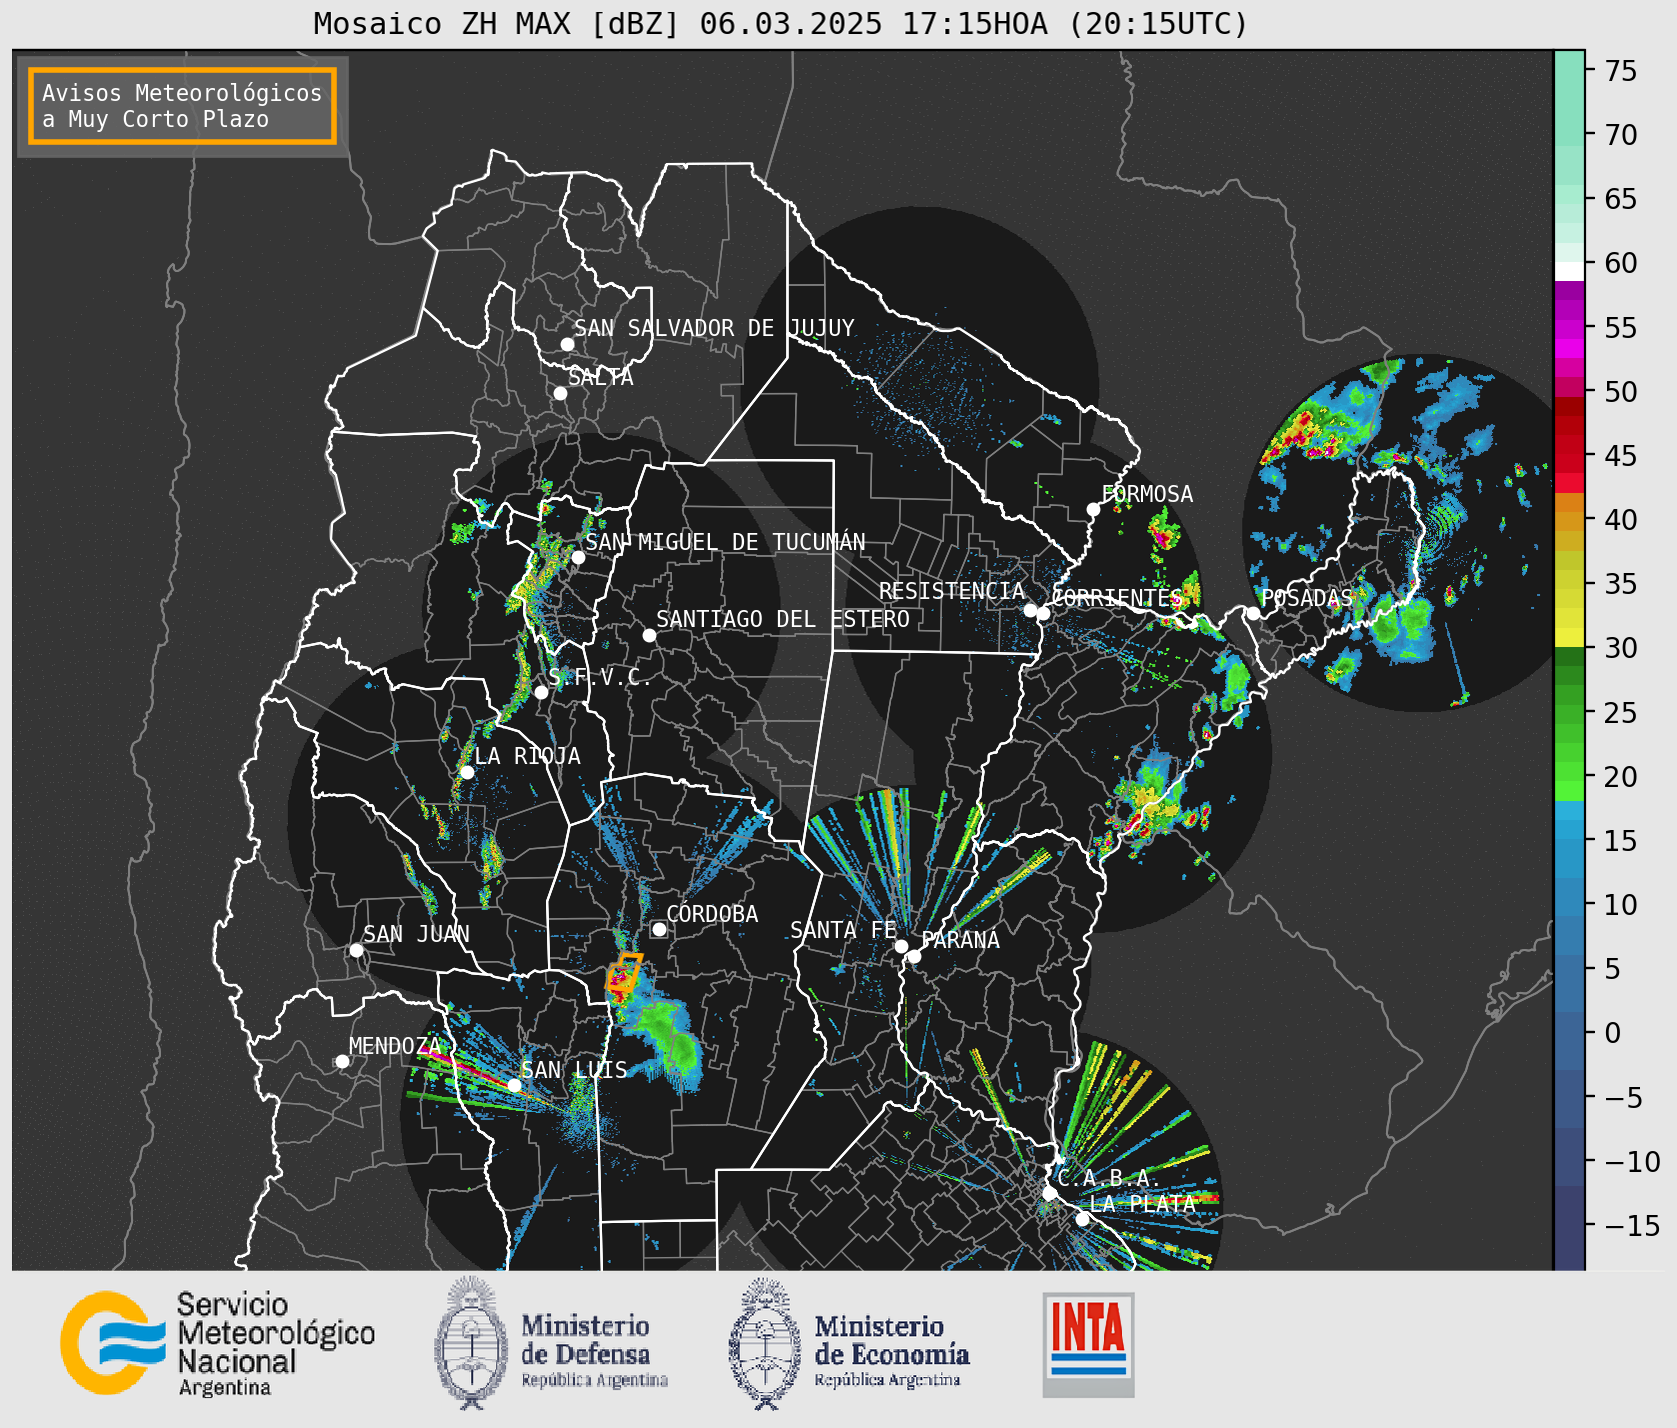Click the yellow 30 dBZ band on colorbar
Screen dimensions: 1677x1428
point(1569,637)
